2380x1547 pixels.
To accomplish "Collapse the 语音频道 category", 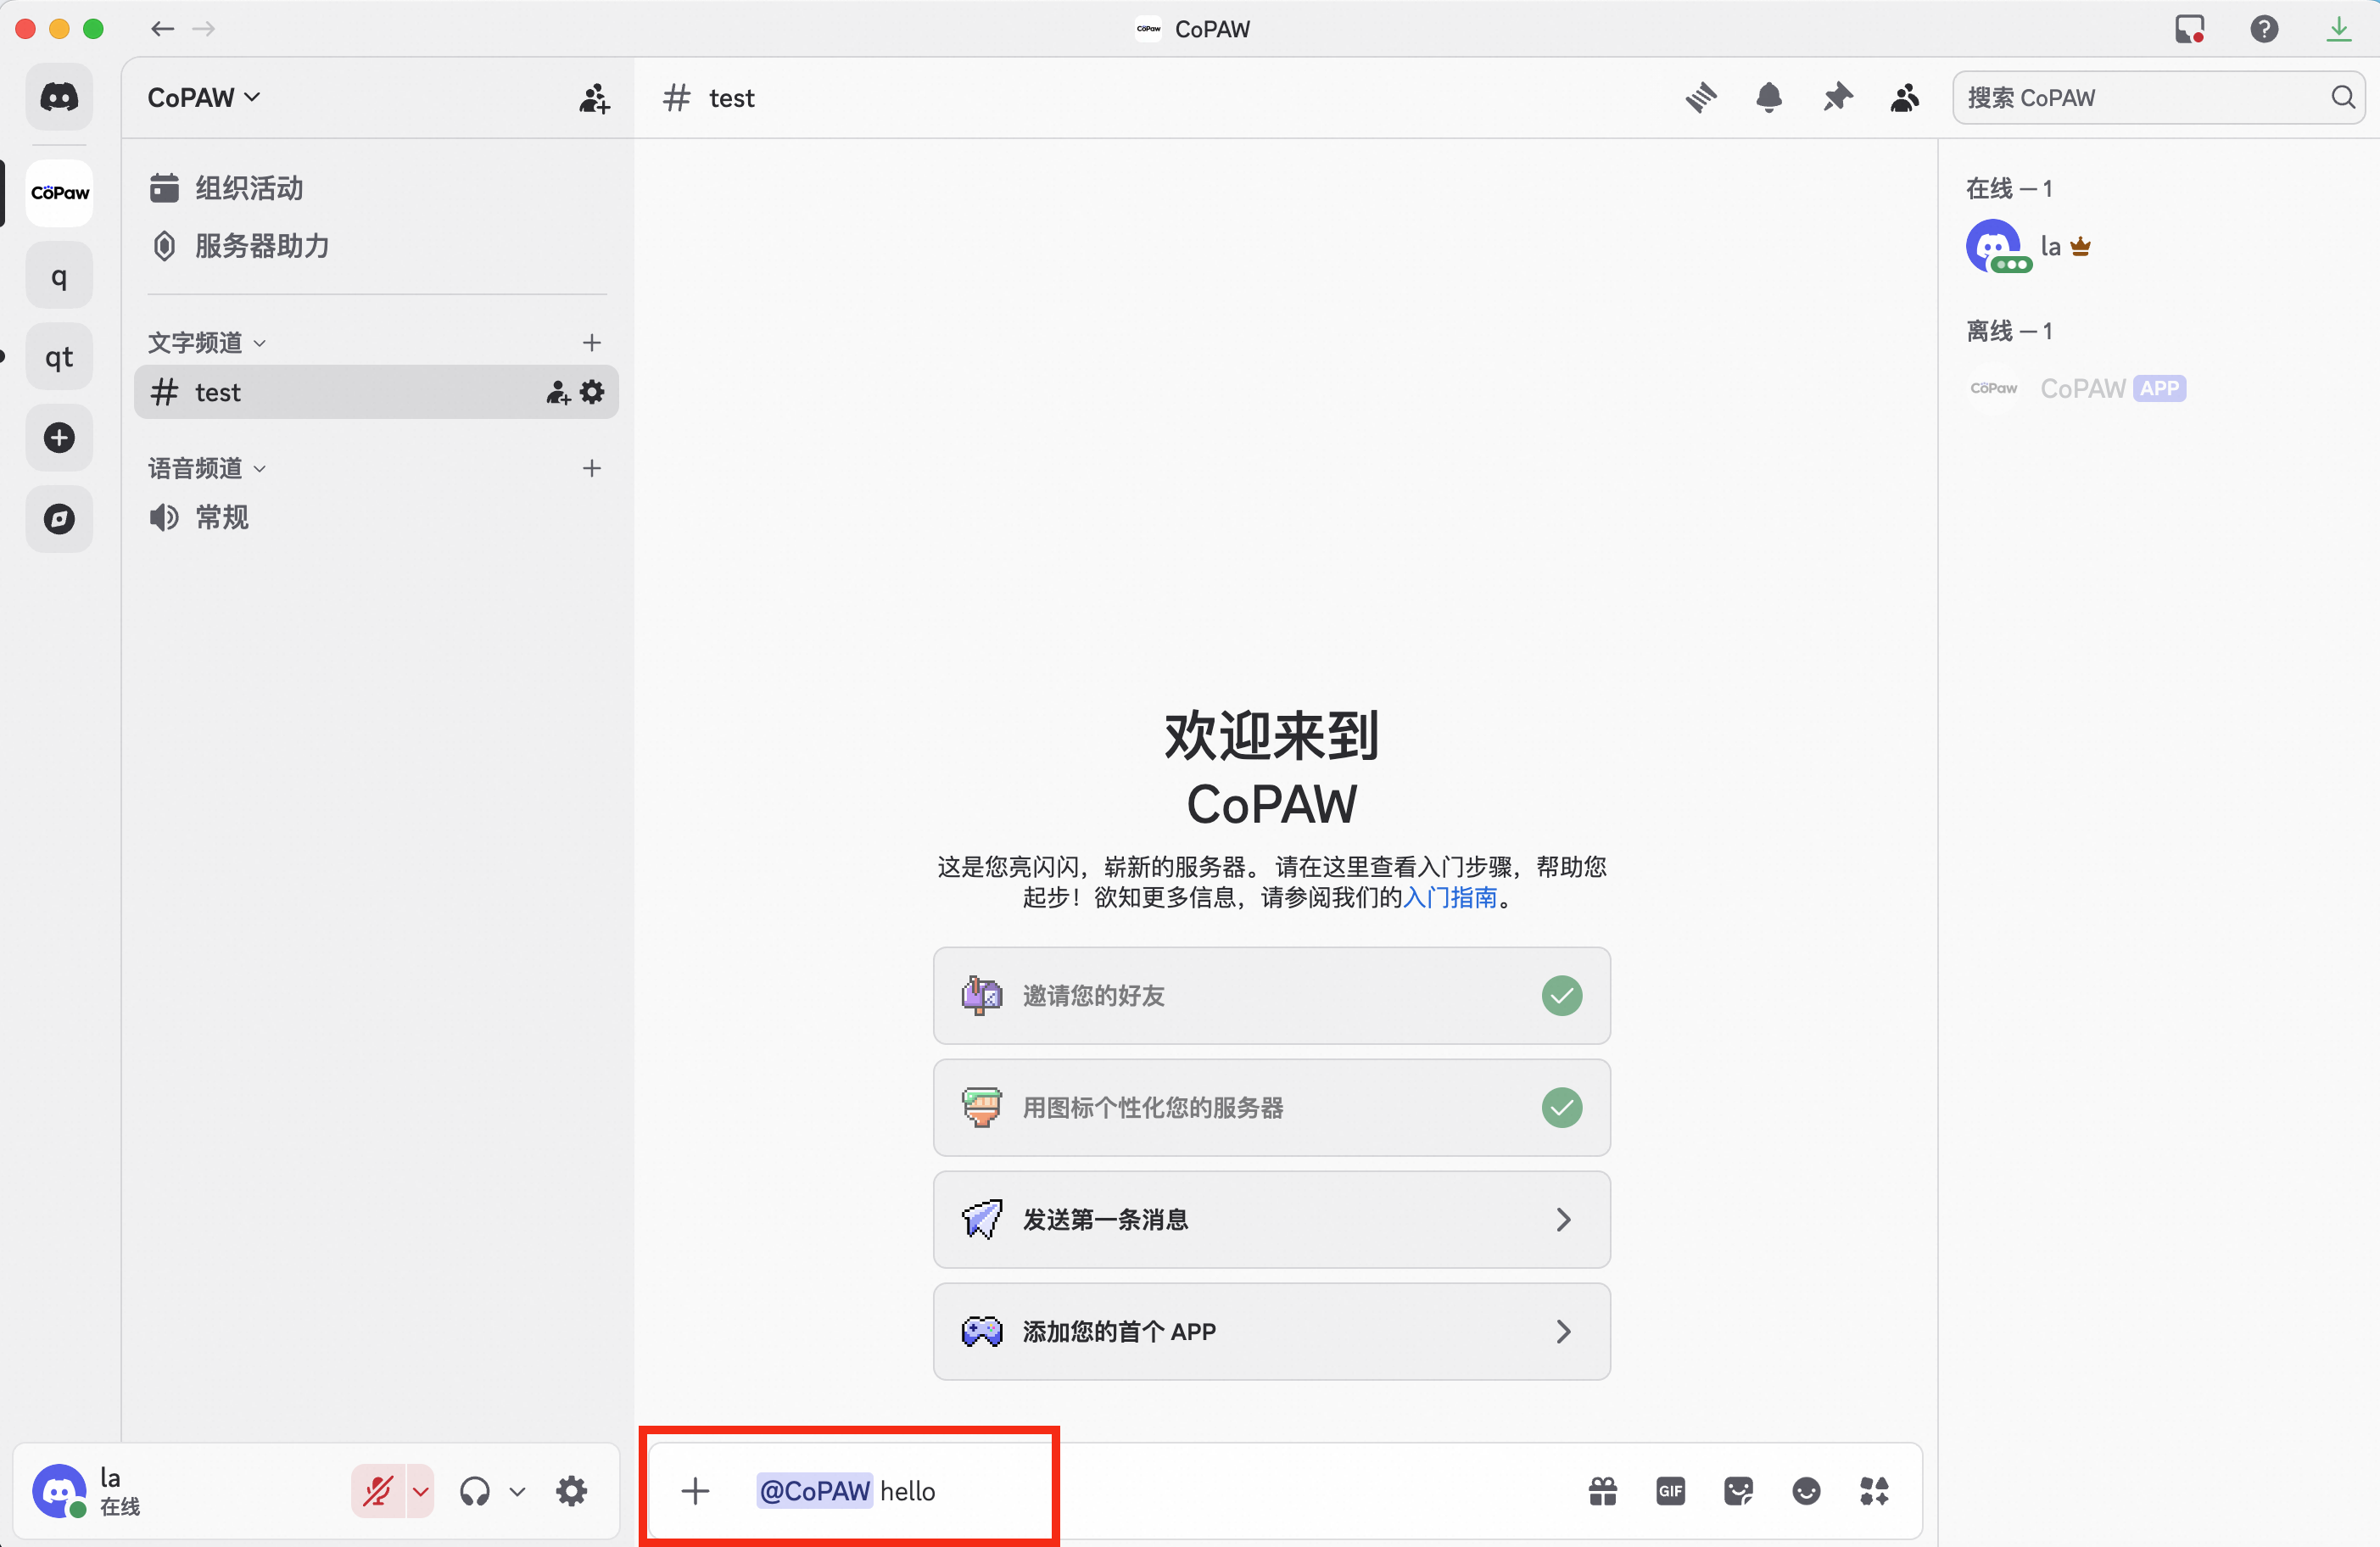I will coord(207,468).
